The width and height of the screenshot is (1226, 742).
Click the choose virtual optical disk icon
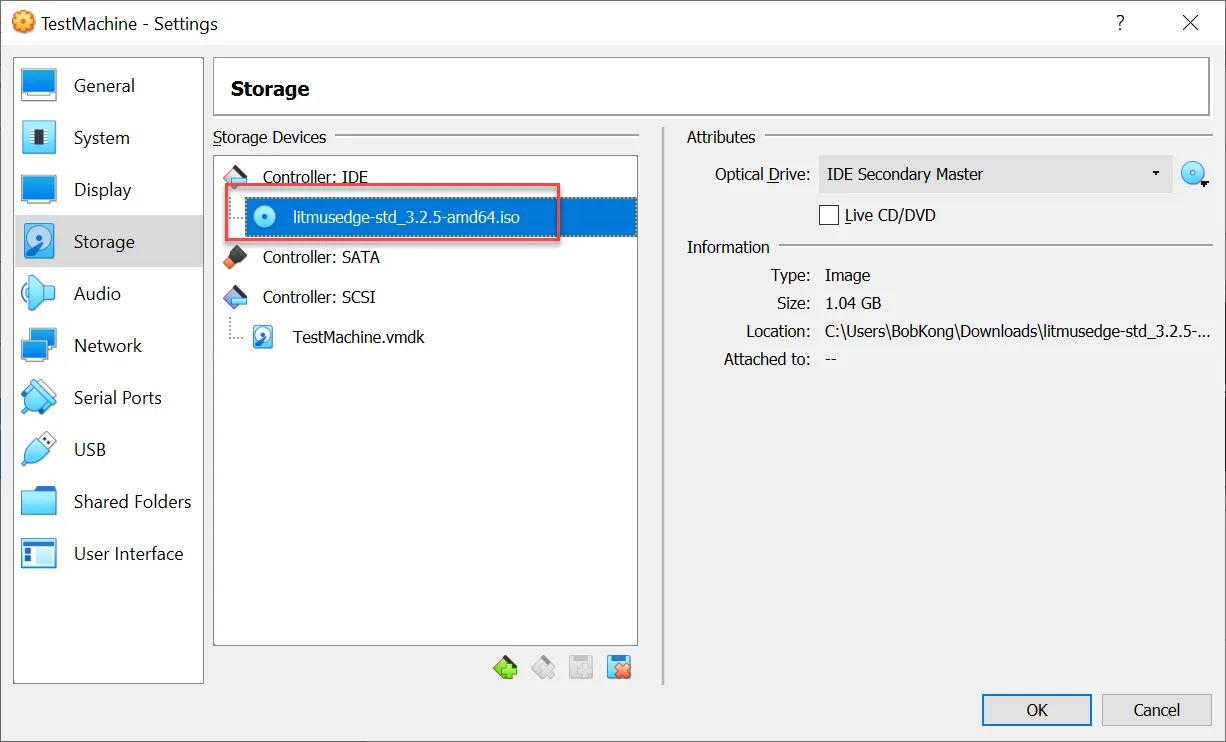click(1194, 174)
